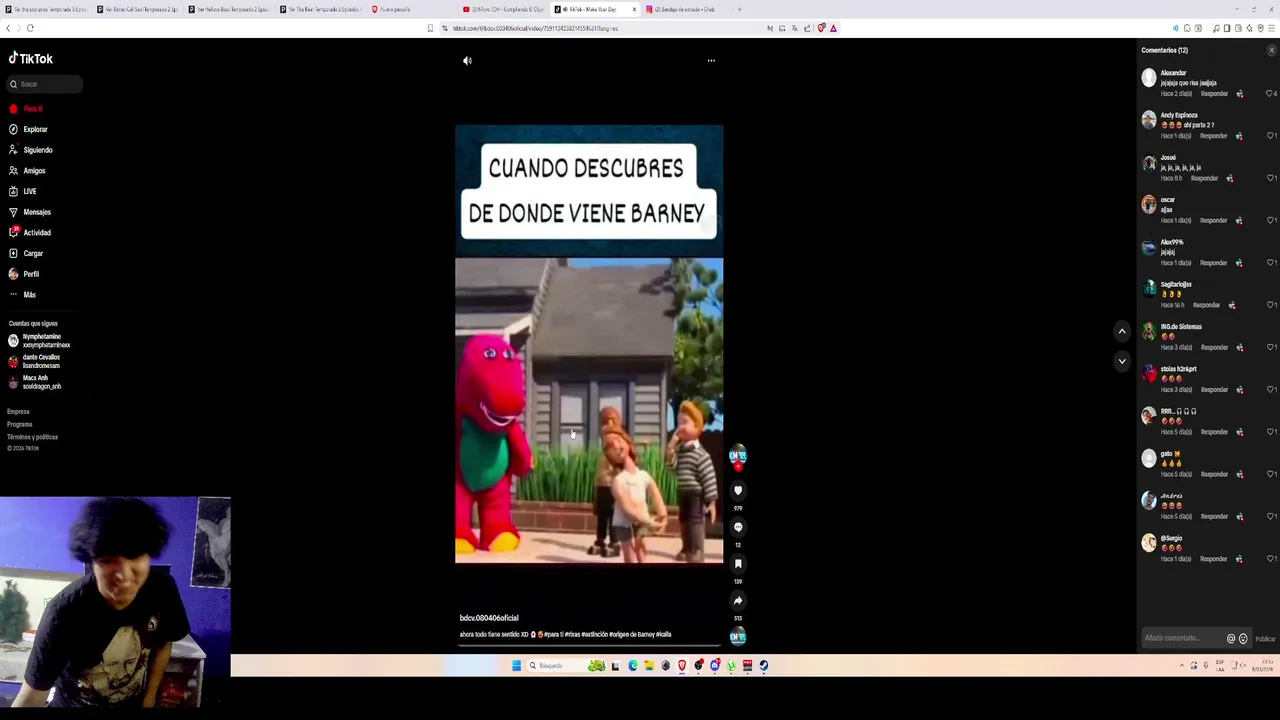This screenshot has width=1280, height=720.
Task: Open Alexander's profile avatar
Action: point(1149,77)
